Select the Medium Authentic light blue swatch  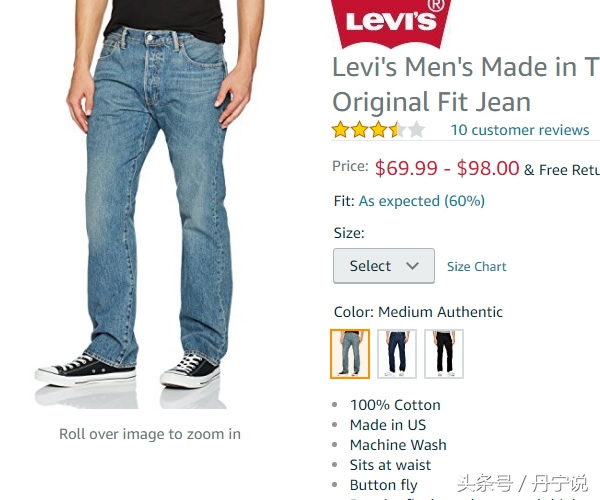350,354
